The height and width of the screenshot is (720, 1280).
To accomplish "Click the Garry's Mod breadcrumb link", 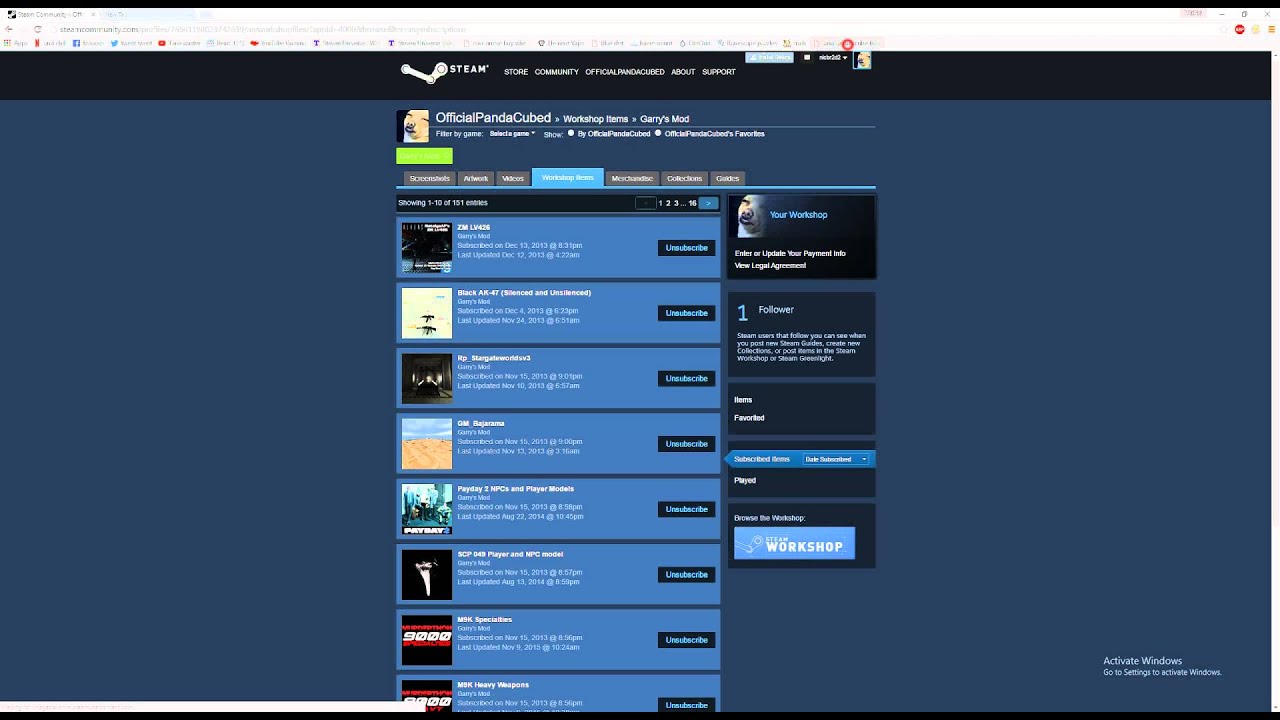I will click(x=664, y=119).
